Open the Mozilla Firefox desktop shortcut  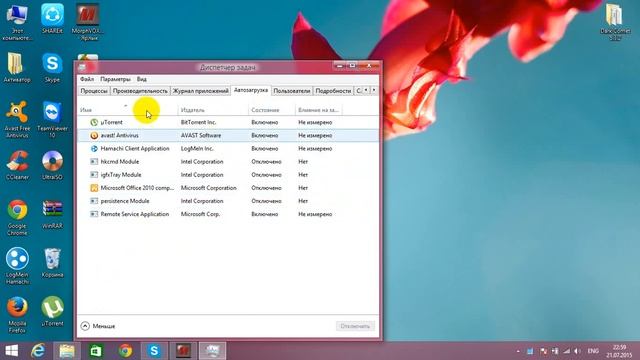(17, 315)
